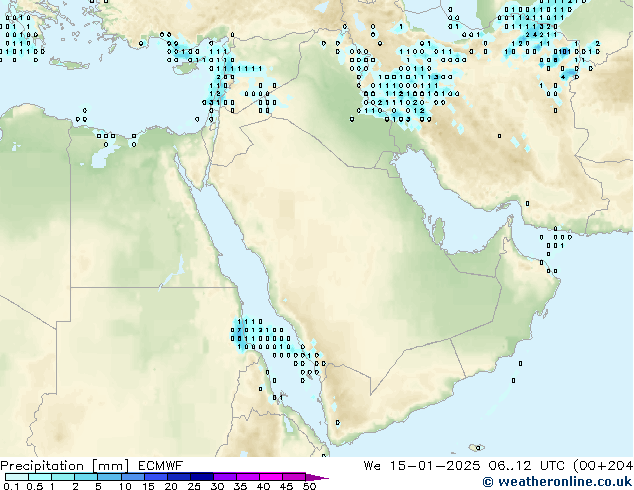Click Lake Nasser on the Nile
The image size is (634, 490).
172,274
